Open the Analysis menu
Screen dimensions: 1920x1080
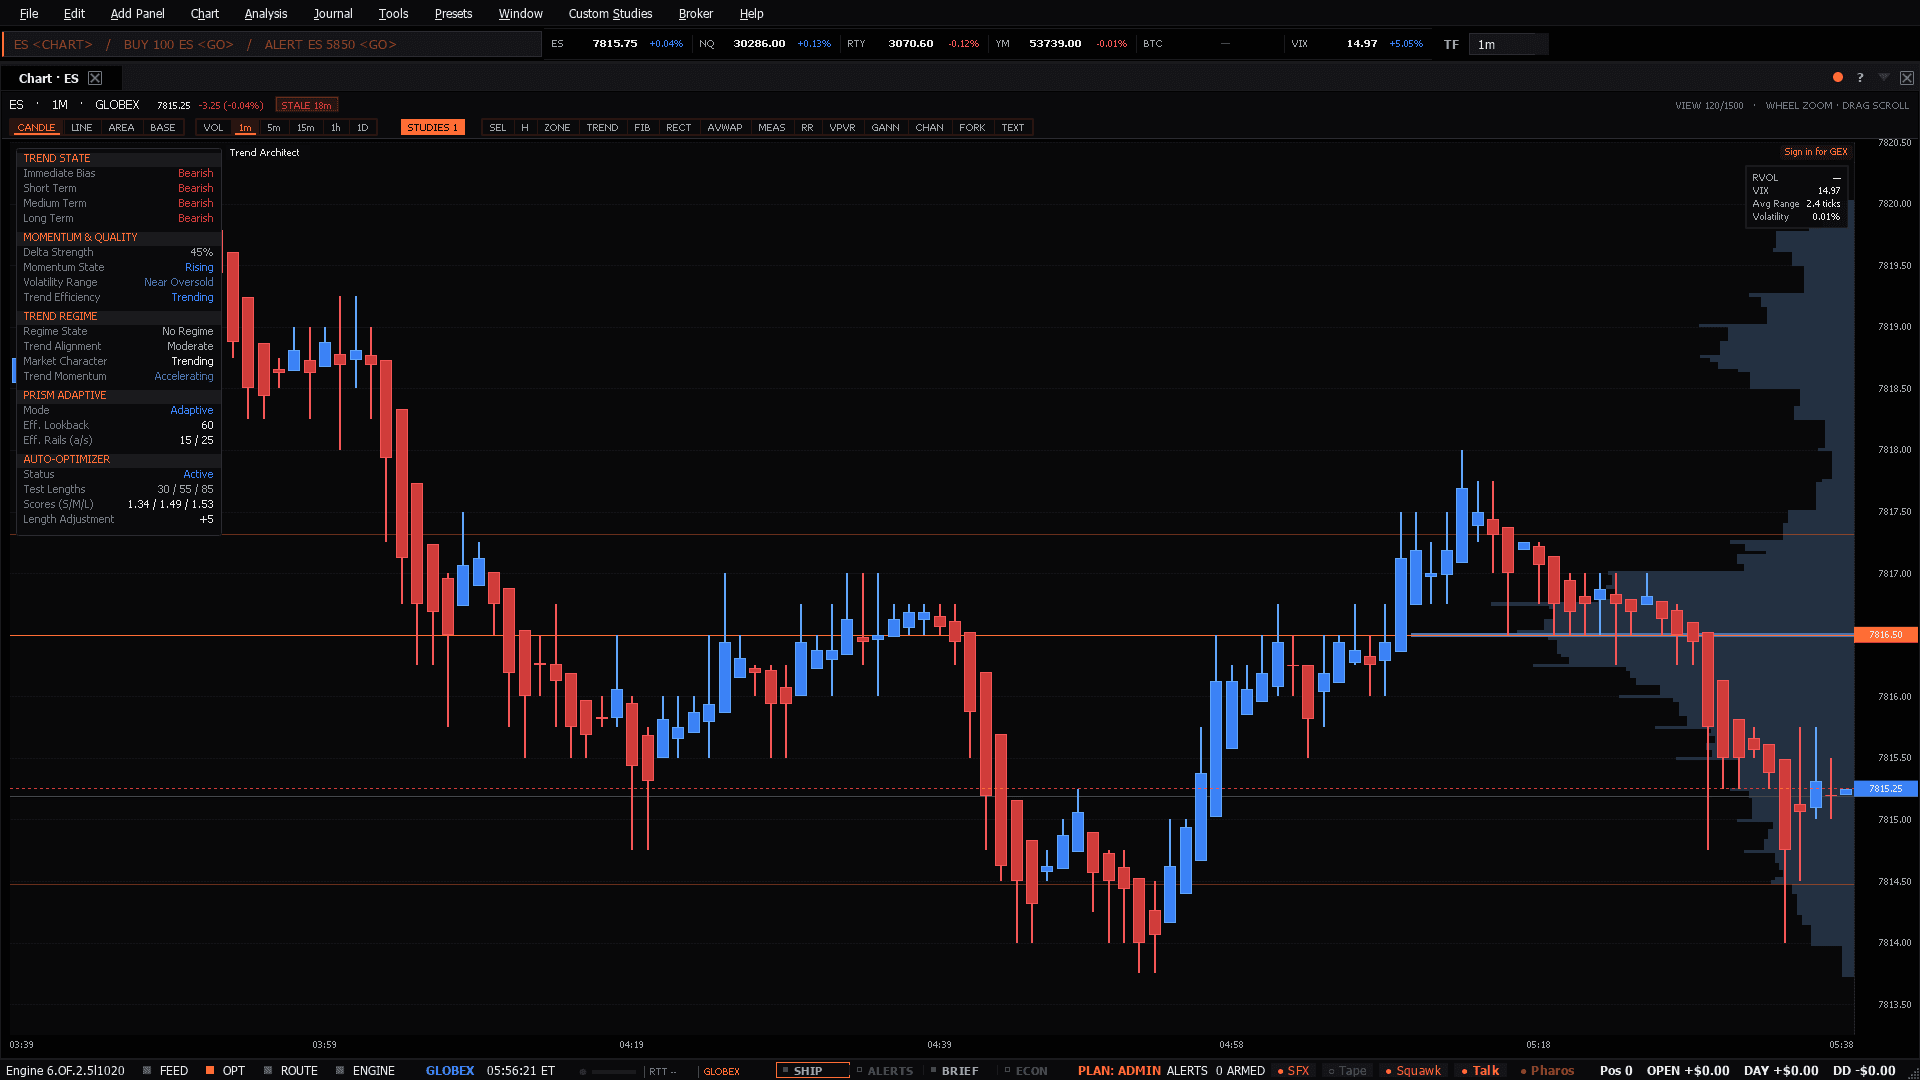click(266, 13)
